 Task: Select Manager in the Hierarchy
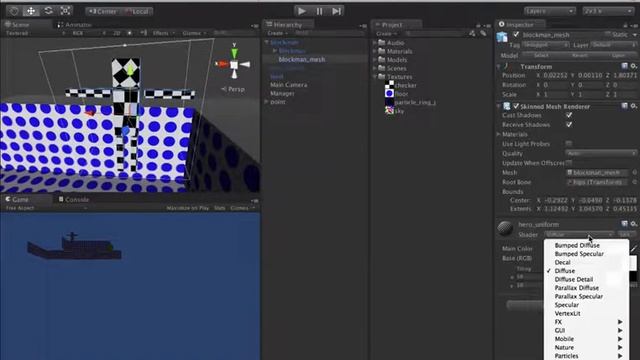(x=282, y=93)
